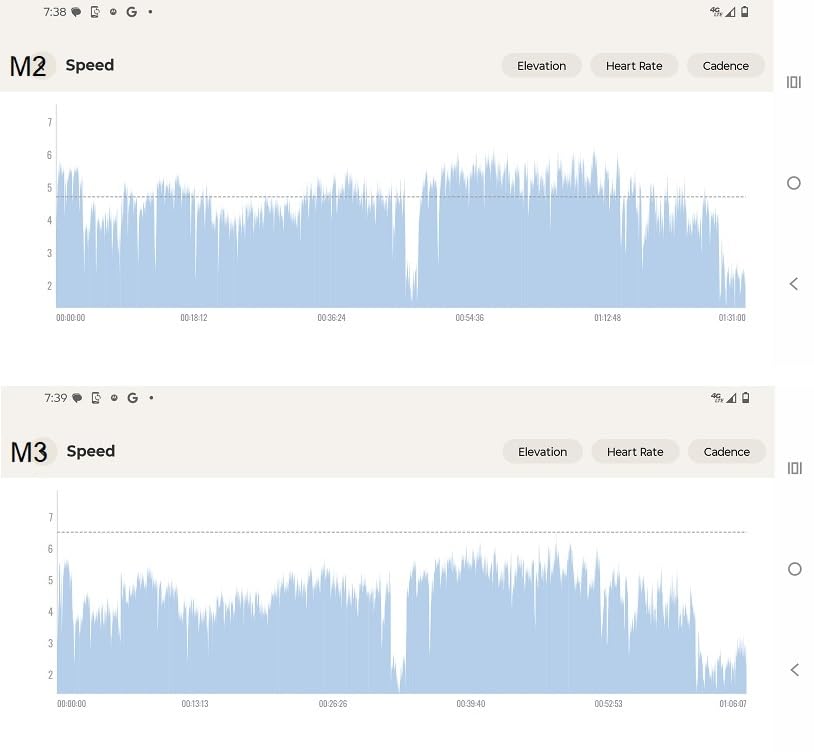
Task: Open the Elevation tab in M2 chart
Action: [541, 66]
